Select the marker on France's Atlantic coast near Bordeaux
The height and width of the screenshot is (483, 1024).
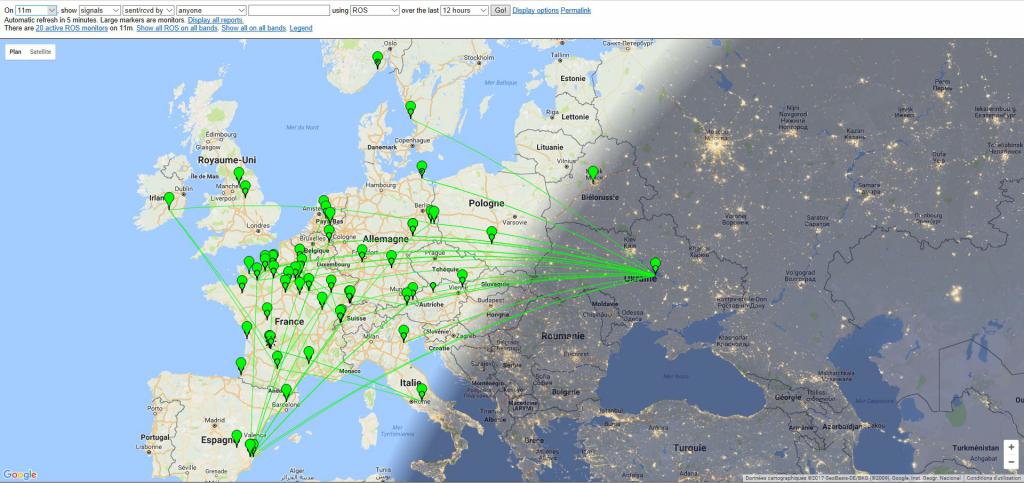[247, 328]
